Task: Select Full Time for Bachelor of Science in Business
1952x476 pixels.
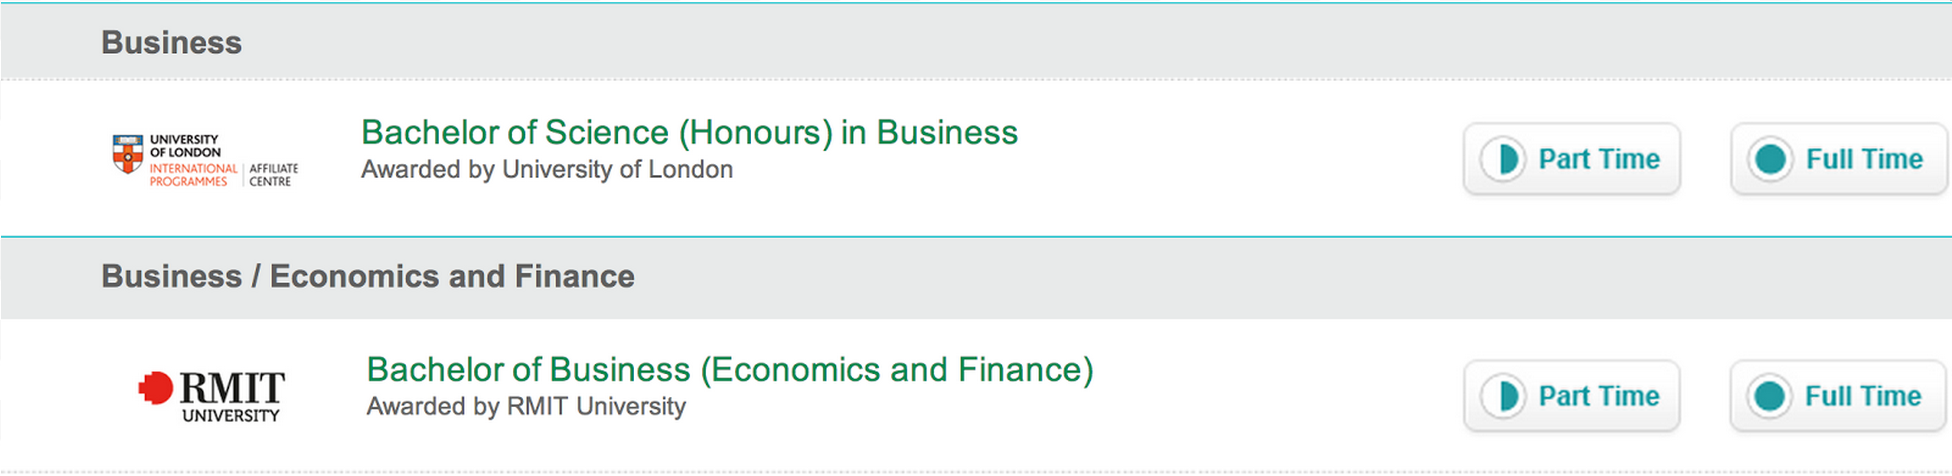Action: [1864, 159]
